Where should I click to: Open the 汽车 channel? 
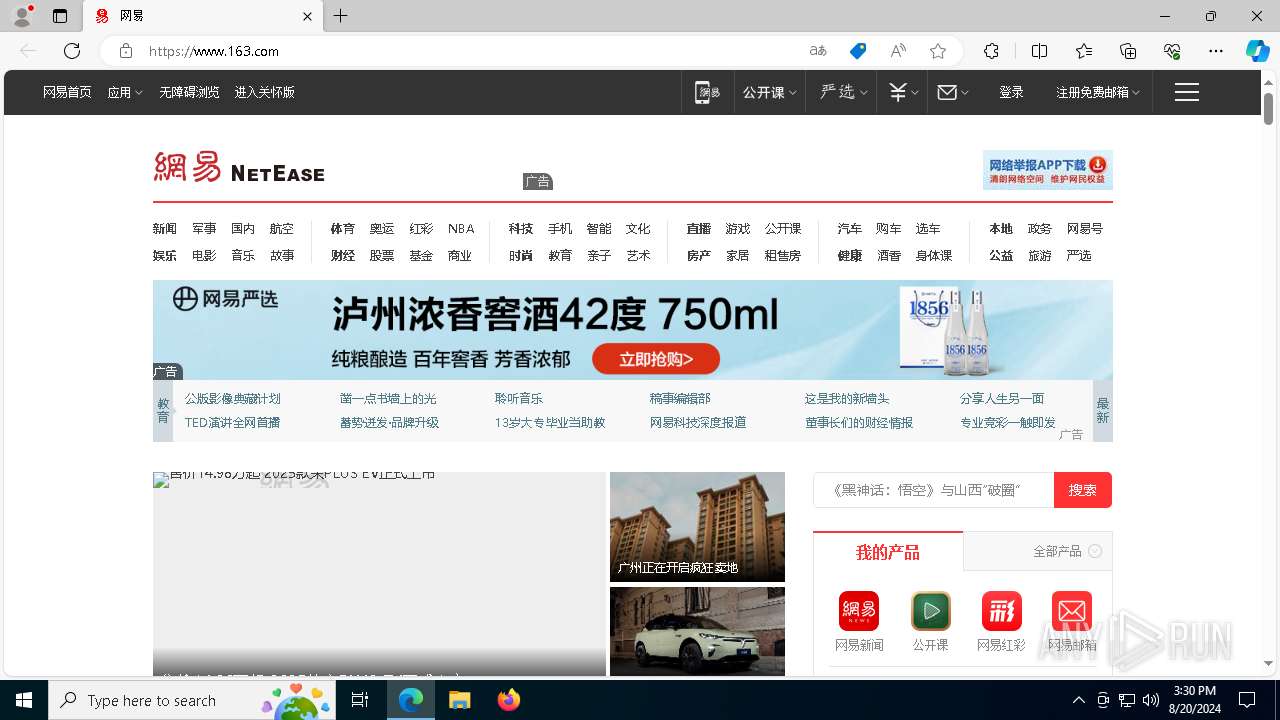[x=850, y=228]
